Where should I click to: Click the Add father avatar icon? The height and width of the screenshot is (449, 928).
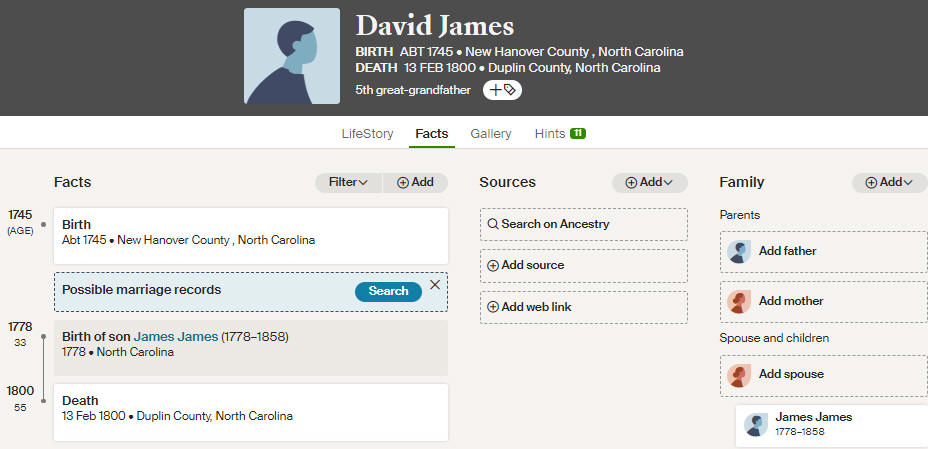(739, 251)
